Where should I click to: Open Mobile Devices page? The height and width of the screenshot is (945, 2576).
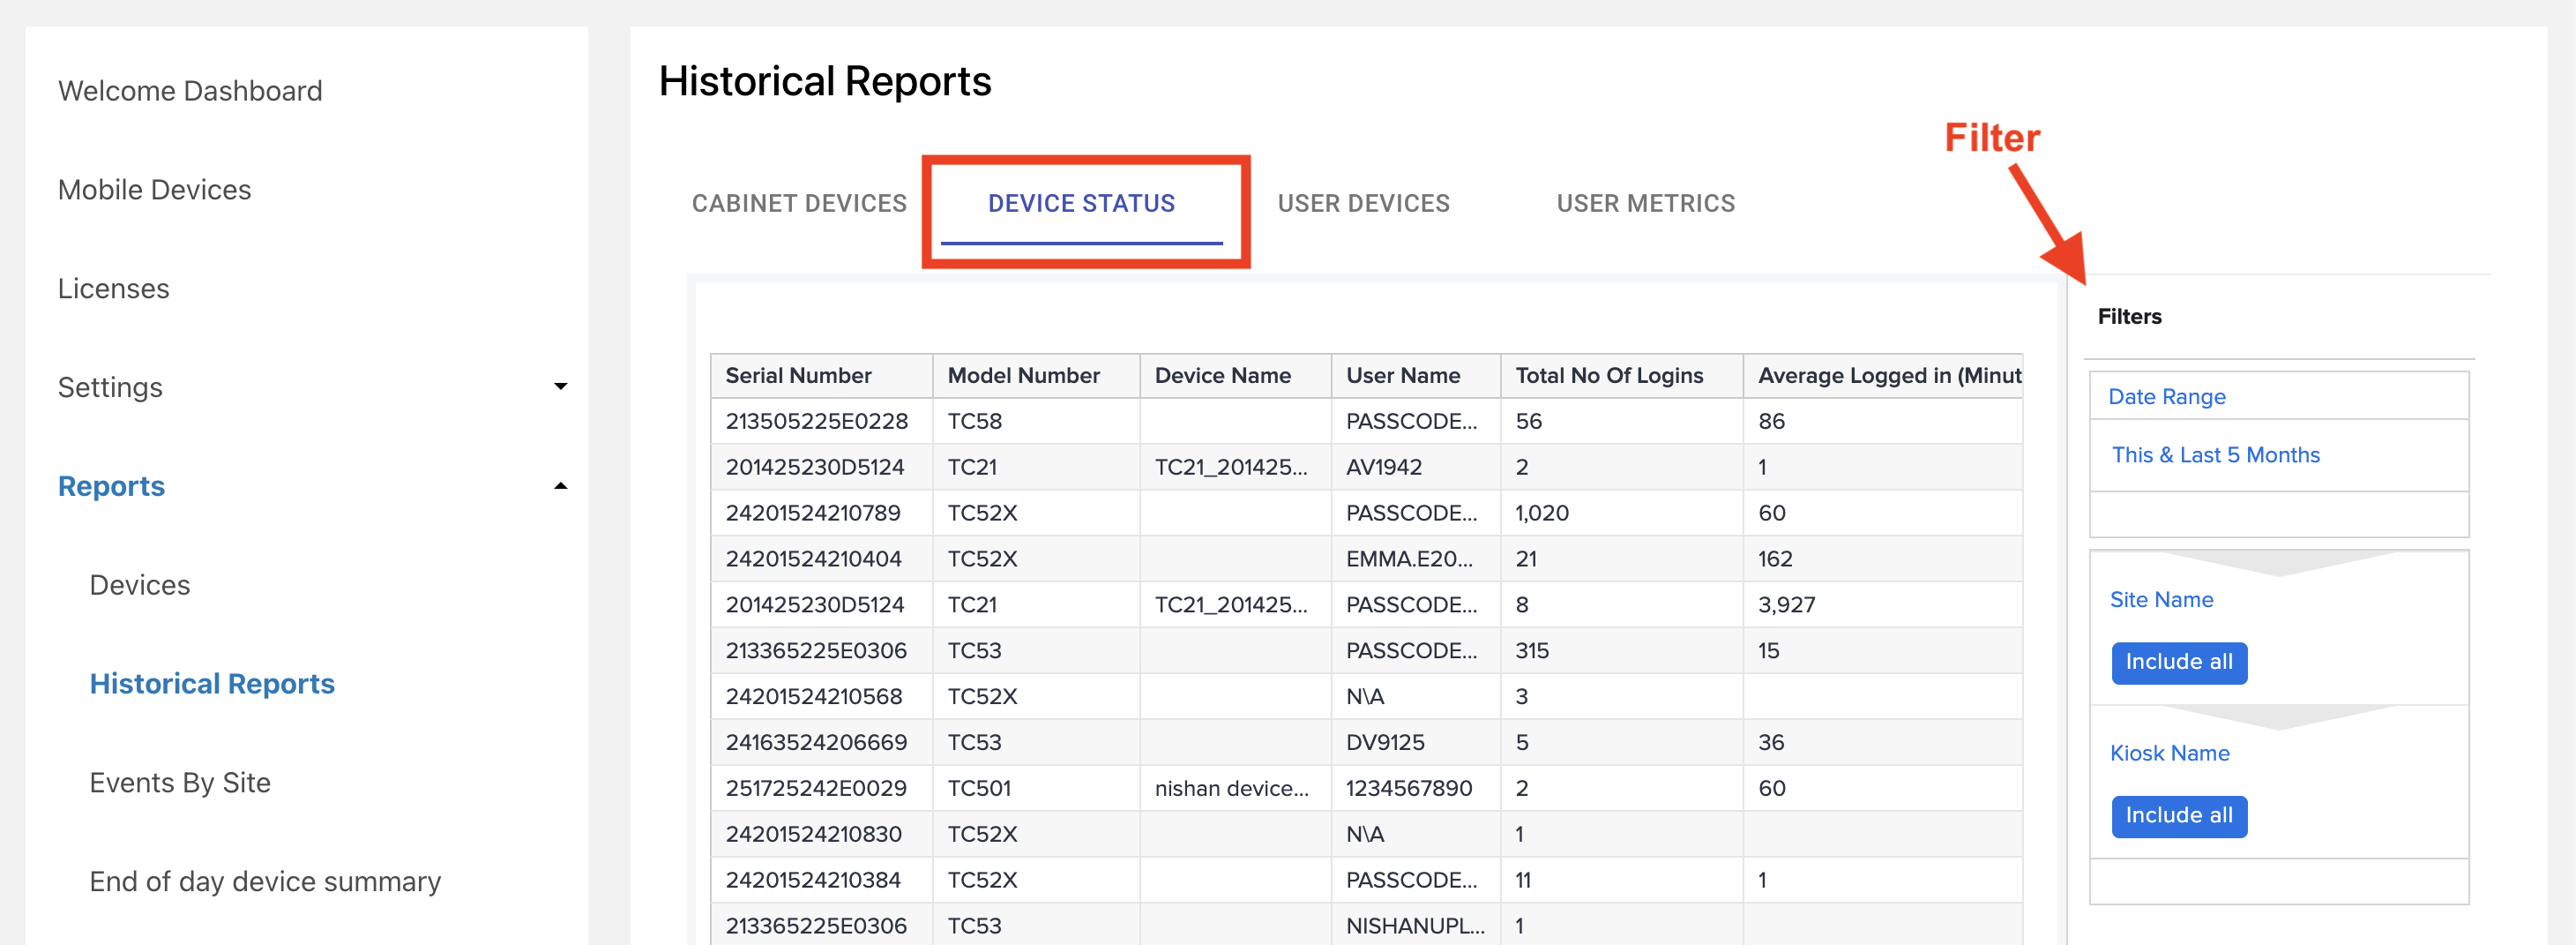pos(154,190)
